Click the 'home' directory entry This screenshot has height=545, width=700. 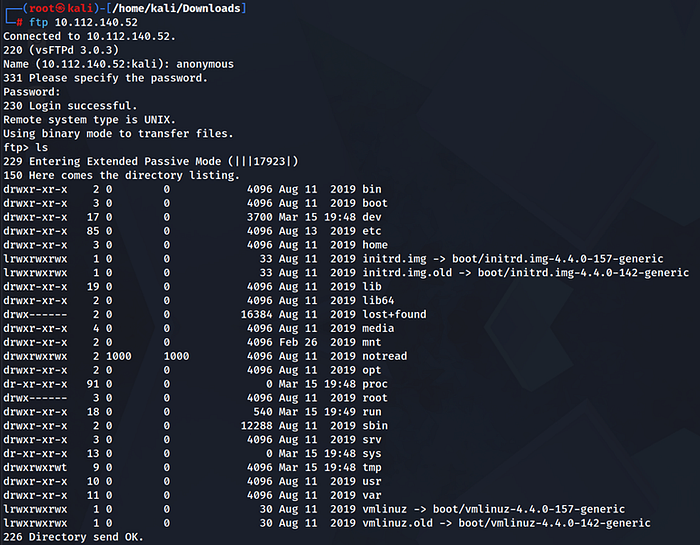375,245
